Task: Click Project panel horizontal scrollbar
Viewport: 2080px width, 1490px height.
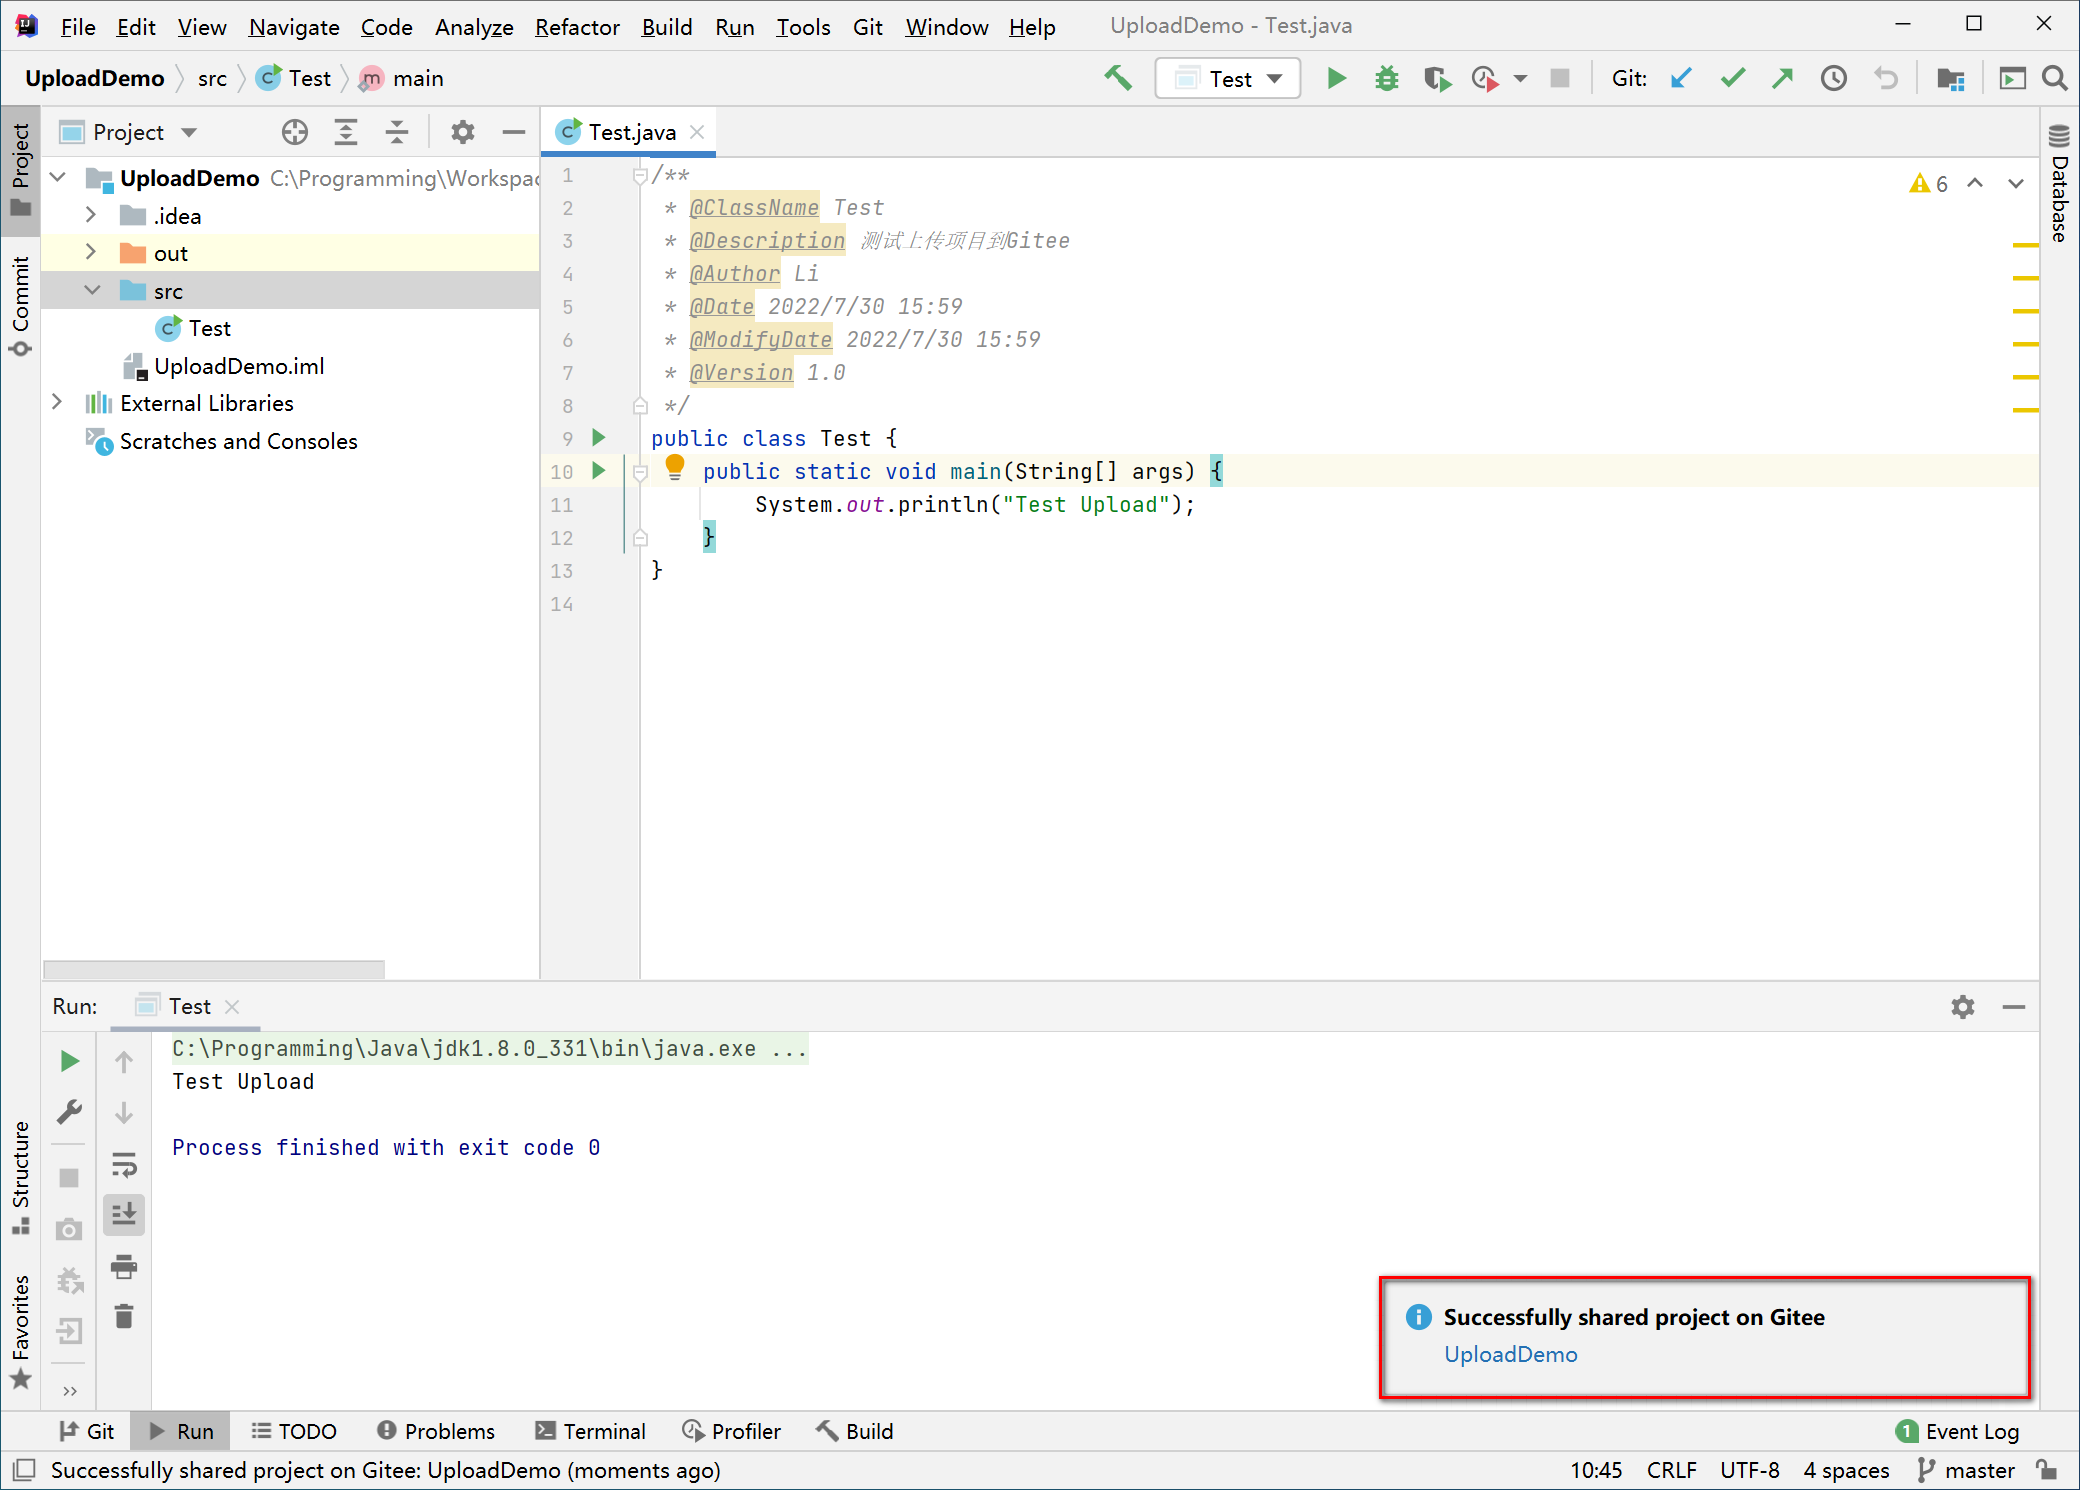Action: click(x=214, y=969)
